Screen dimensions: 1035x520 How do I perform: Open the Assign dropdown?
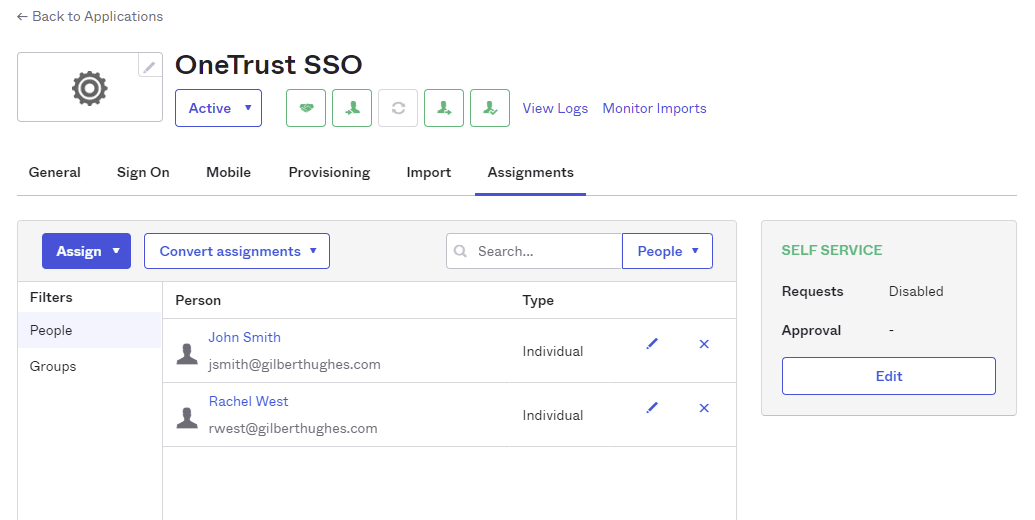86,251
